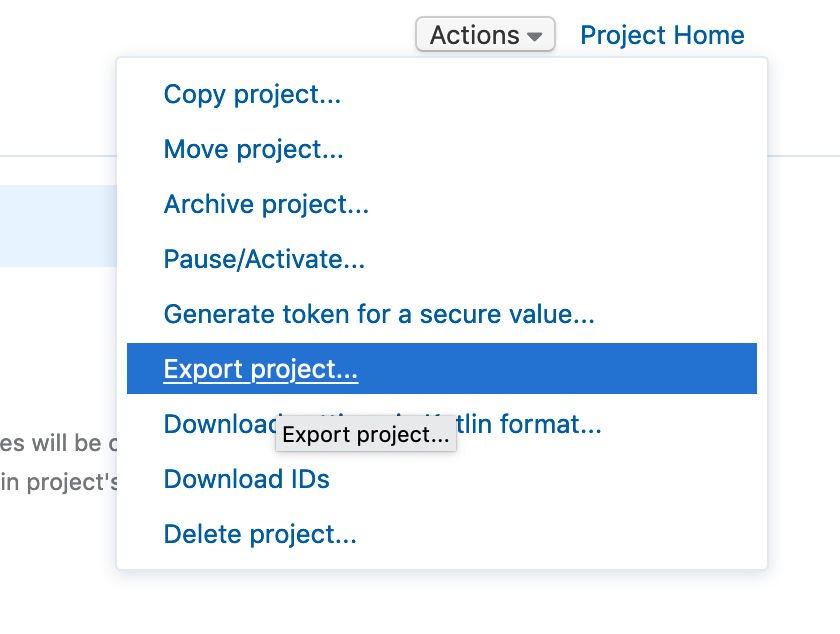Click the Actions dropdown arrow triangle

click(535, 37)
